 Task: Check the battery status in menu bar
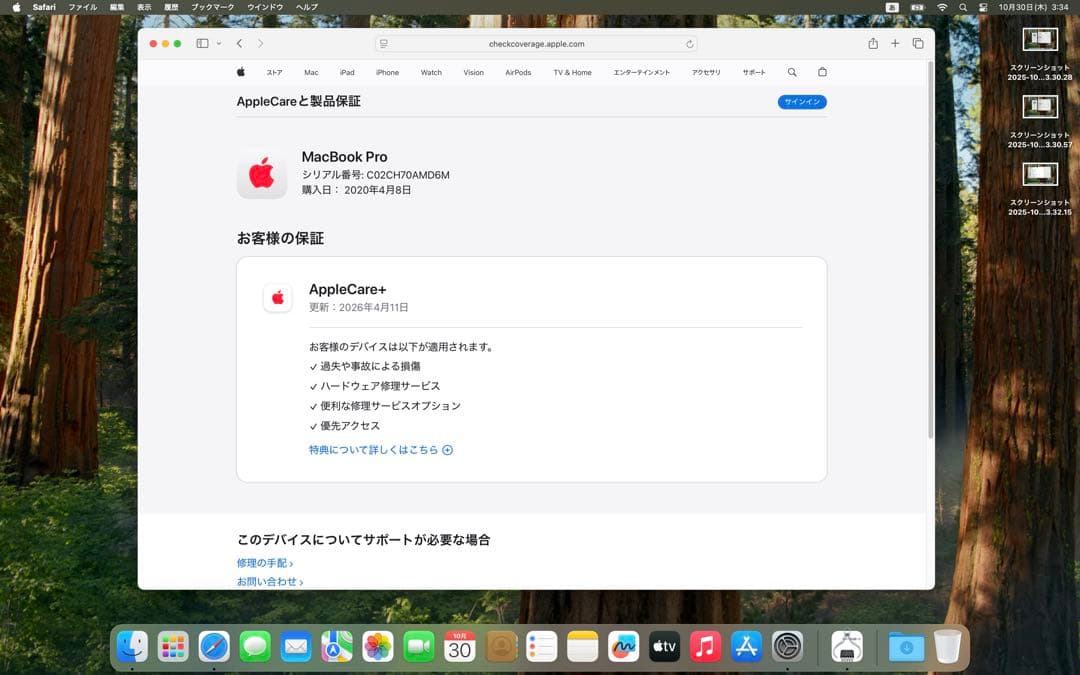[x=918, y=7]
